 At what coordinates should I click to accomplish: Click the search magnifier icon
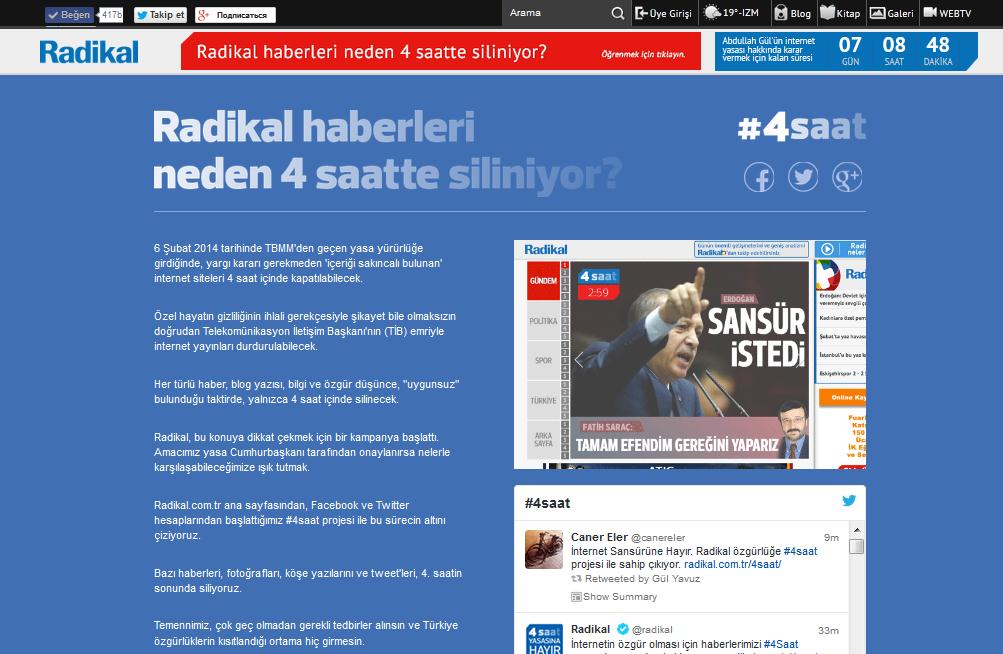coord(618,13)
